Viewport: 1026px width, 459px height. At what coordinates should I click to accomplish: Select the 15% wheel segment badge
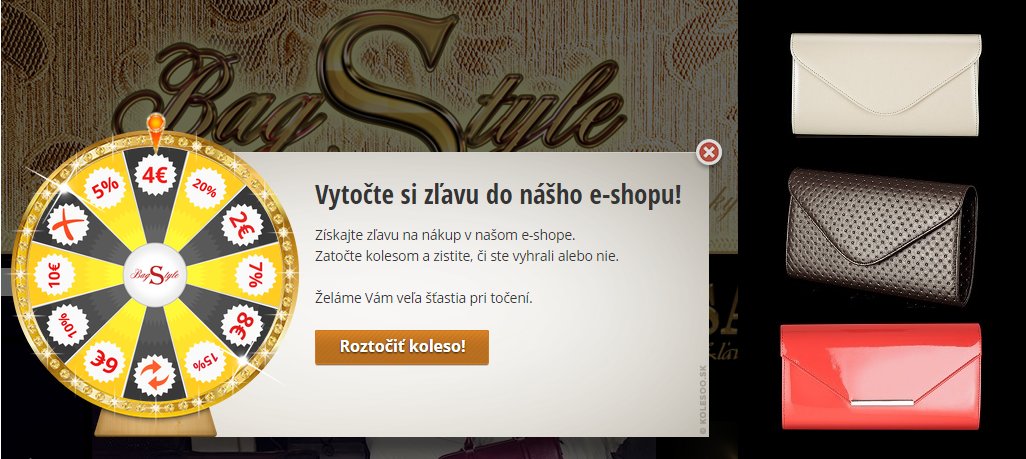coord(205,361)
